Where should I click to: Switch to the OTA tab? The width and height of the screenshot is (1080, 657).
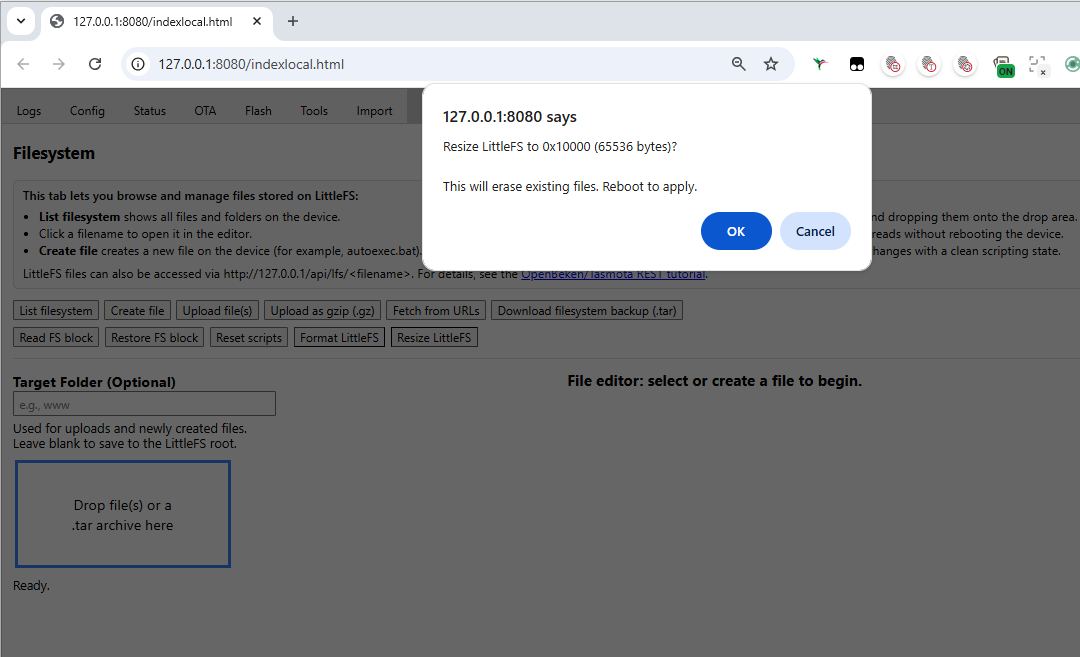pyautogui.click(x=205, y=111)
